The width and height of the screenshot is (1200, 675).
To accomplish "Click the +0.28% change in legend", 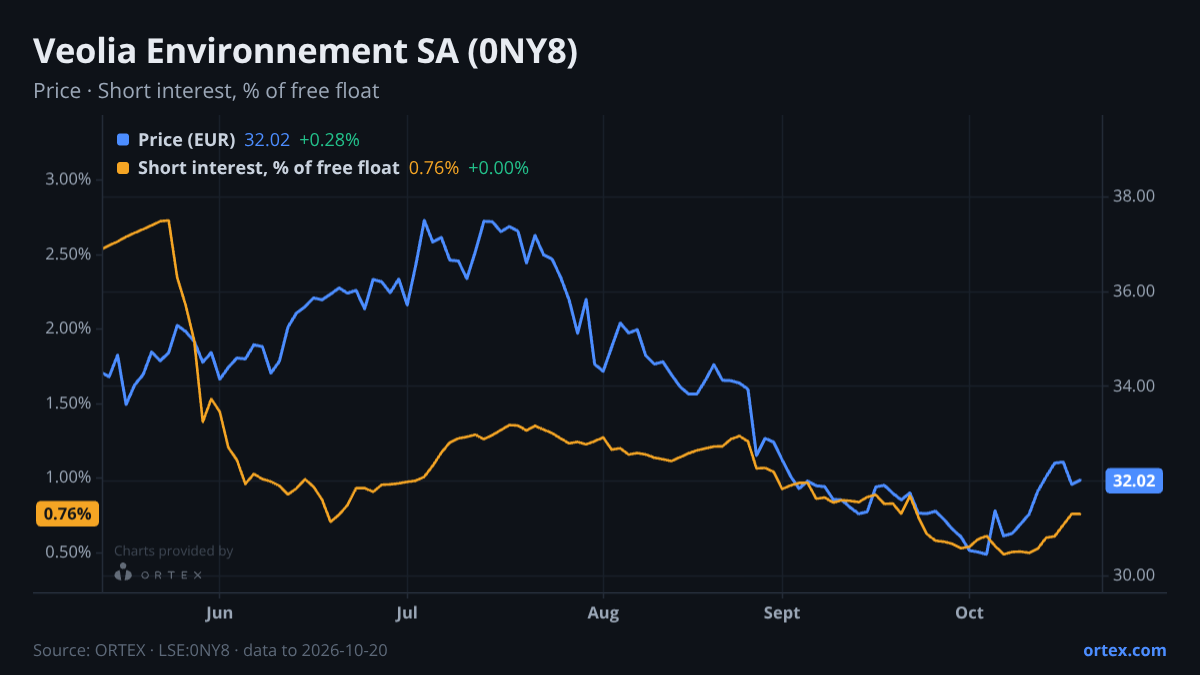I will [x=329, y=140].
